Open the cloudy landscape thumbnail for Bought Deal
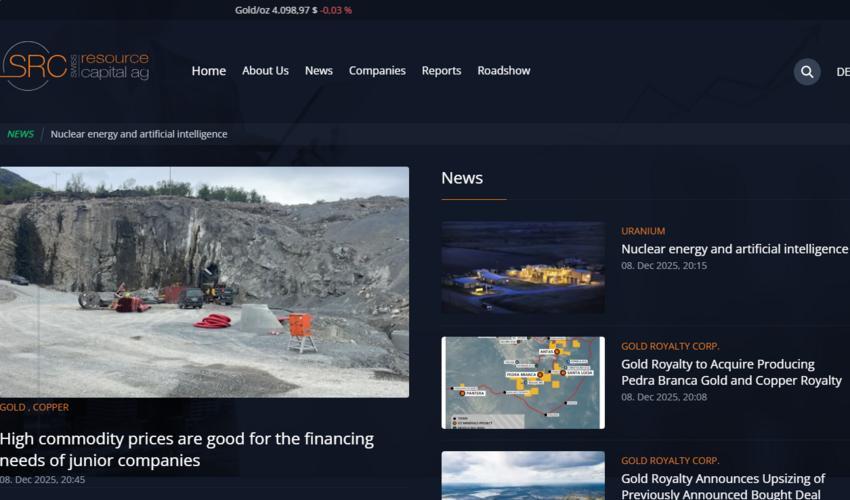This screenshot has height=500, width=850. [x=523, y=476]
